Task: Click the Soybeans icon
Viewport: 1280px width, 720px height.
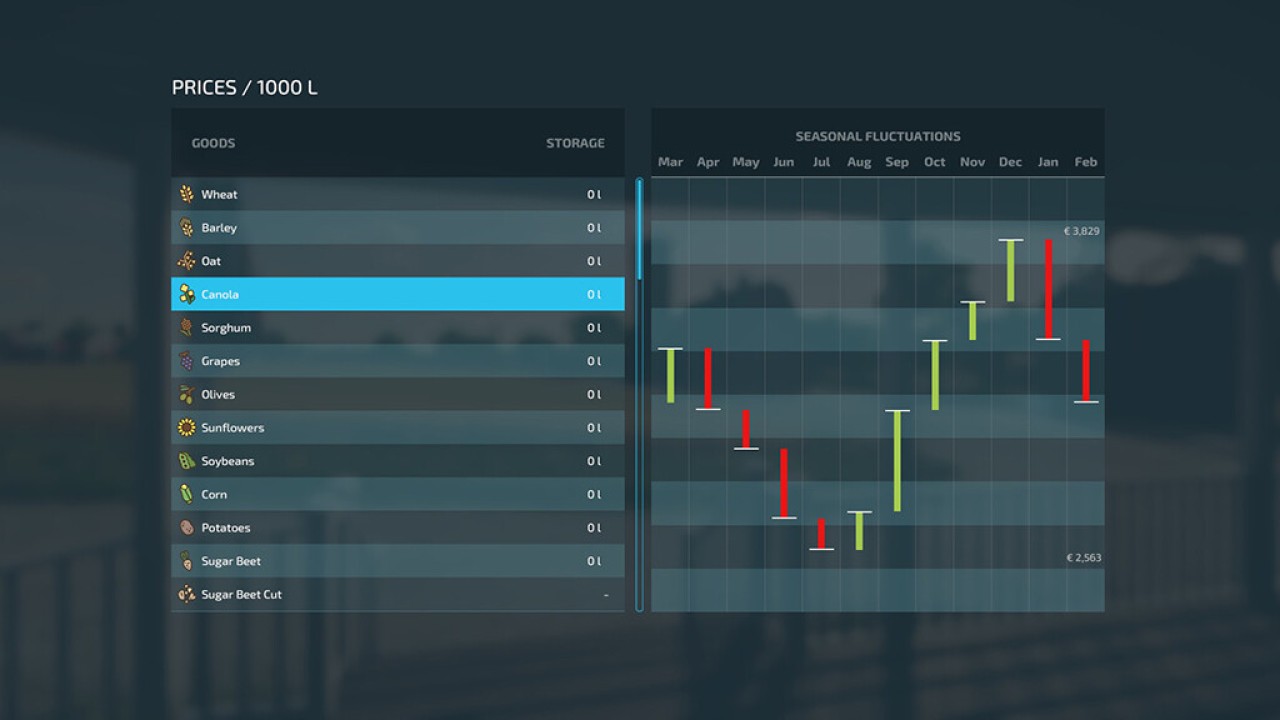Action: pos(186,461)
